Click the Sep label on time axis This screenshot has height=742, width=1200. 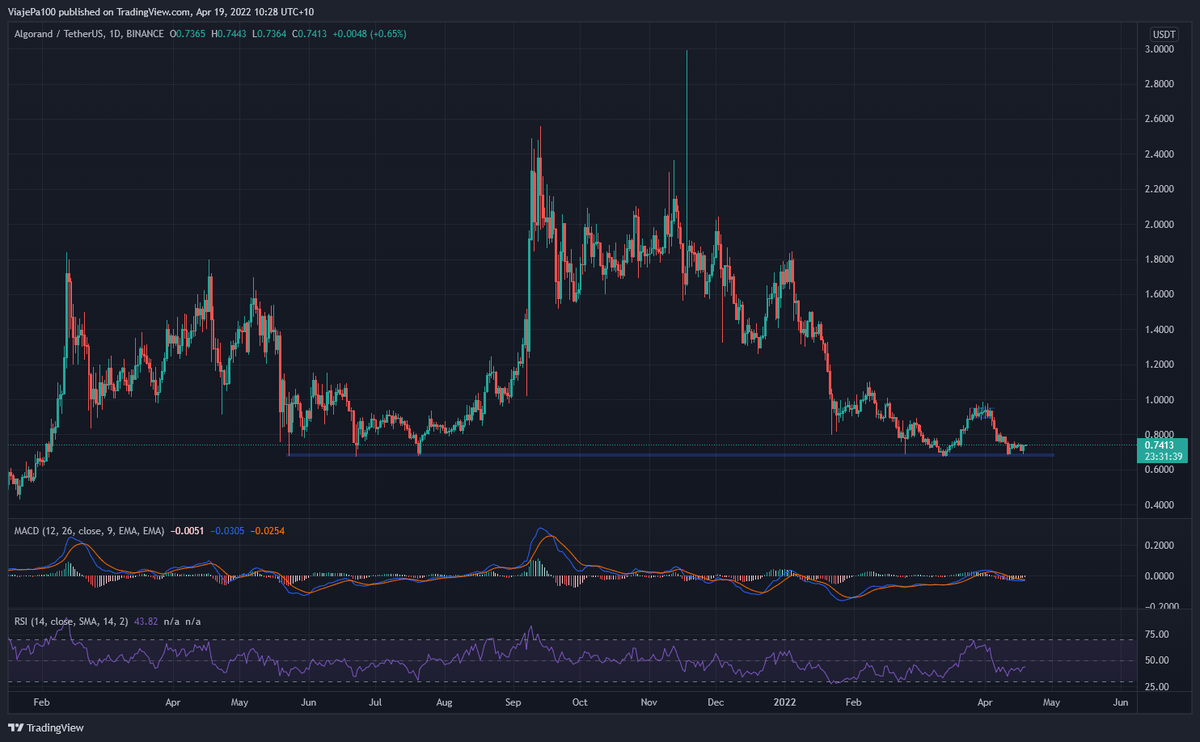tap(513, 704)
